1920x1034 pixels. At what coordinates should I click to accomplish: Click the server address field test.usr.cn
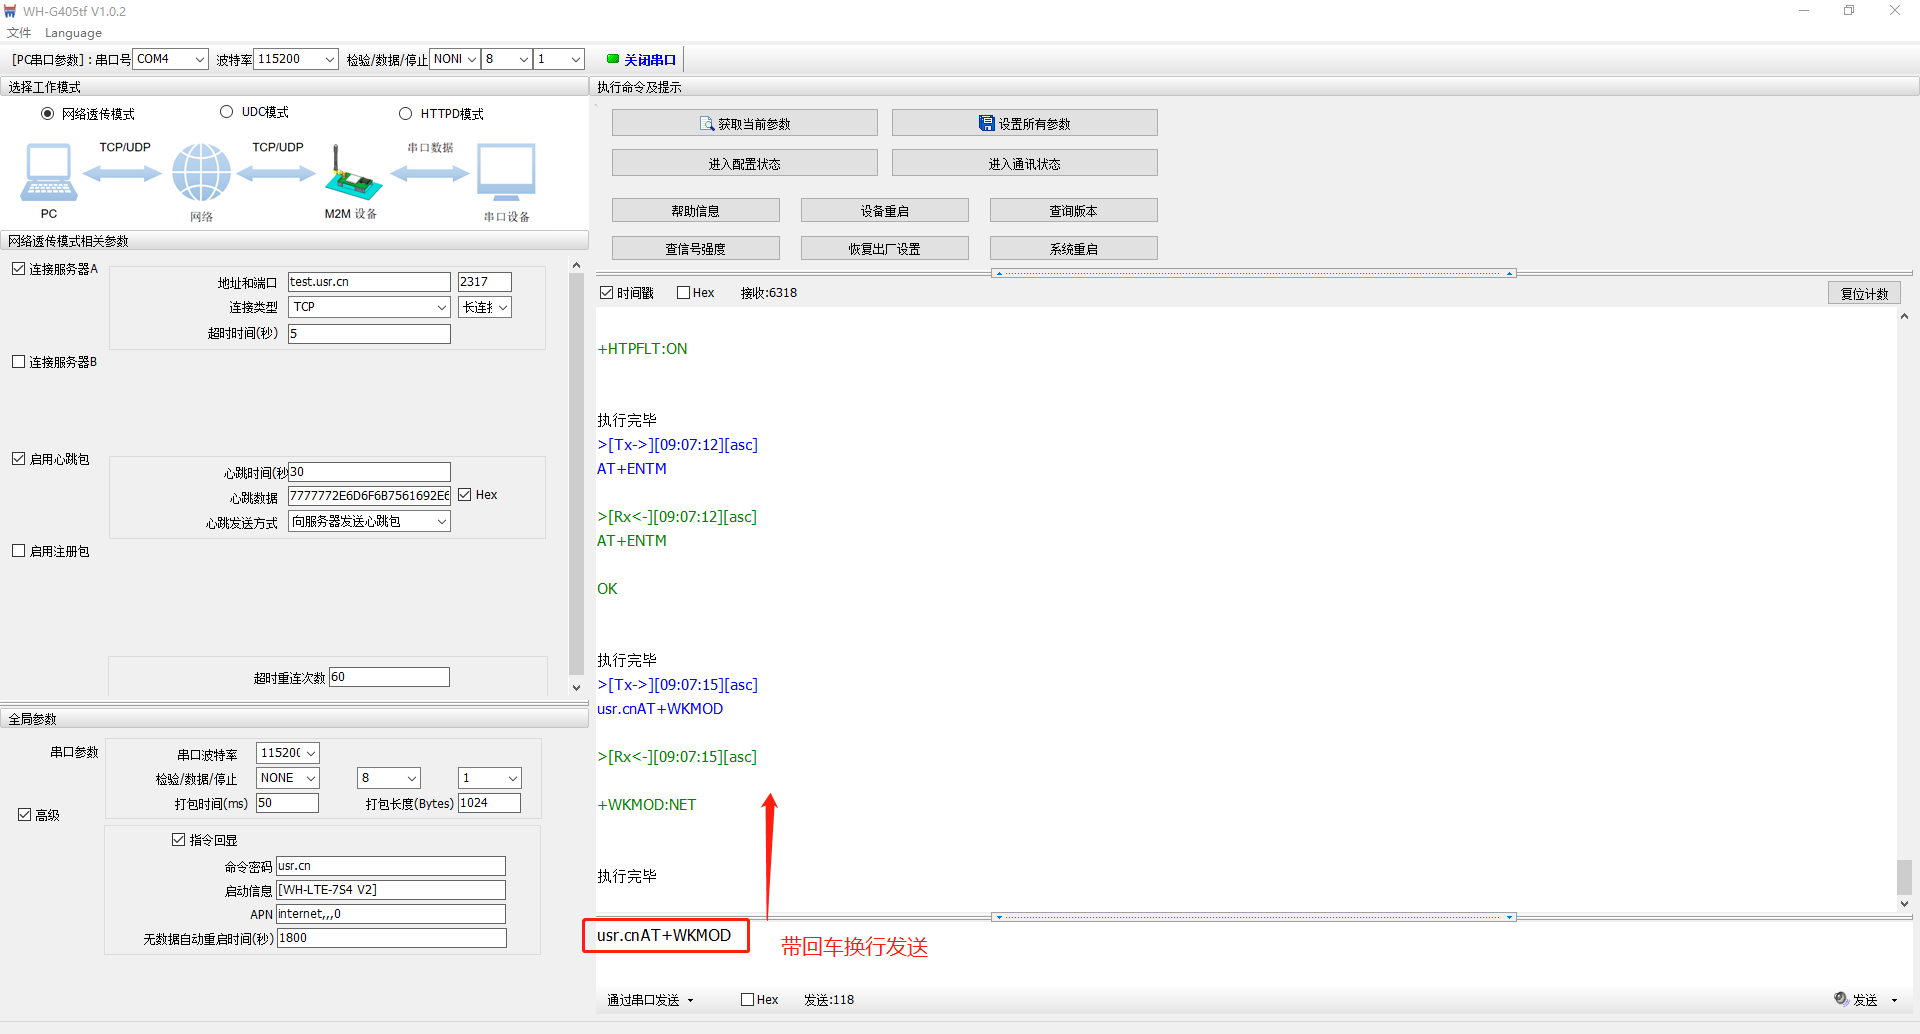[369, 282]
